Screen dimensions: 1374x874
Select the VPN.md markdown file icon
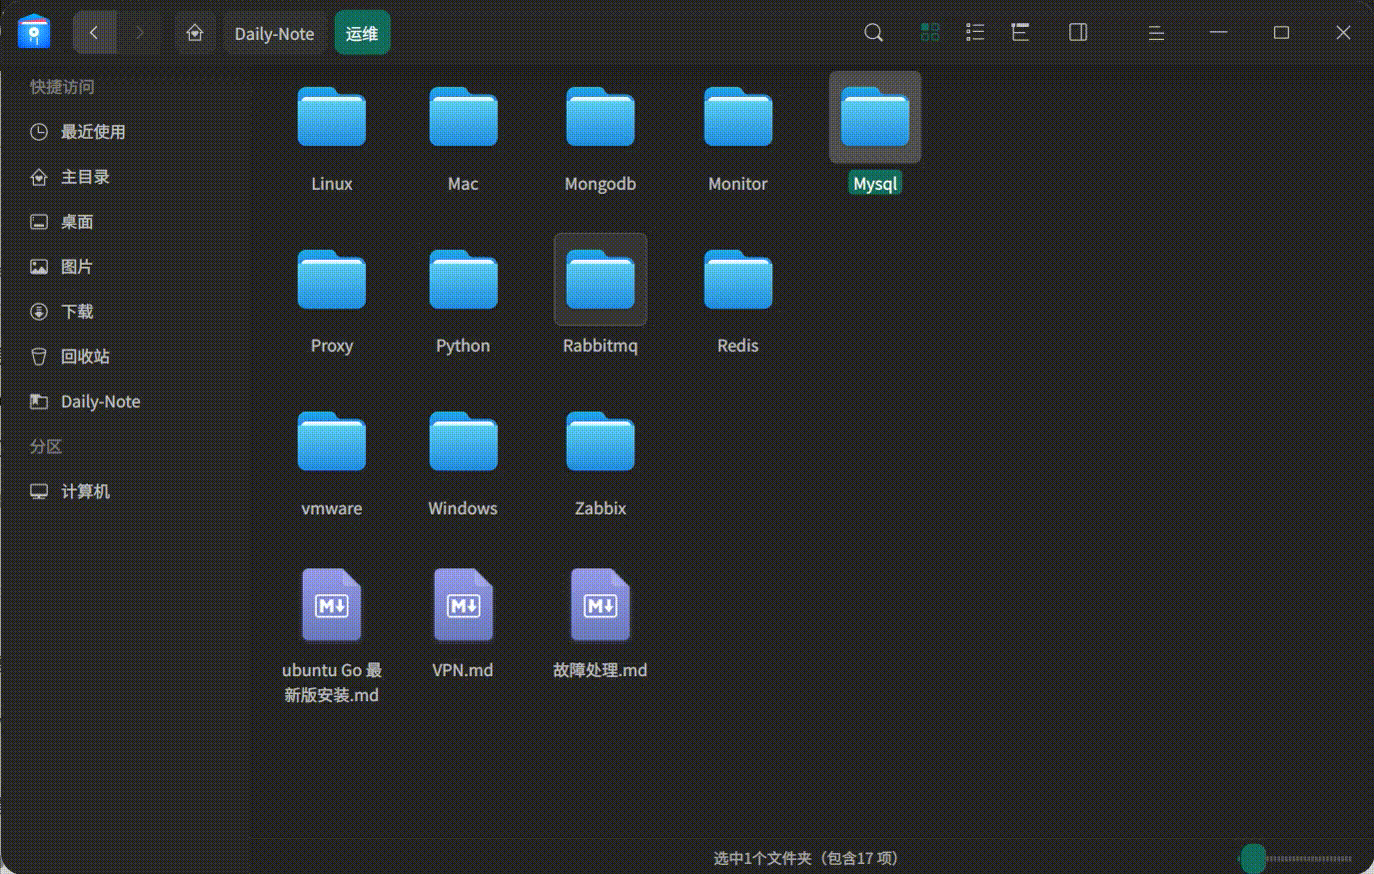click(x=463, y=605)
